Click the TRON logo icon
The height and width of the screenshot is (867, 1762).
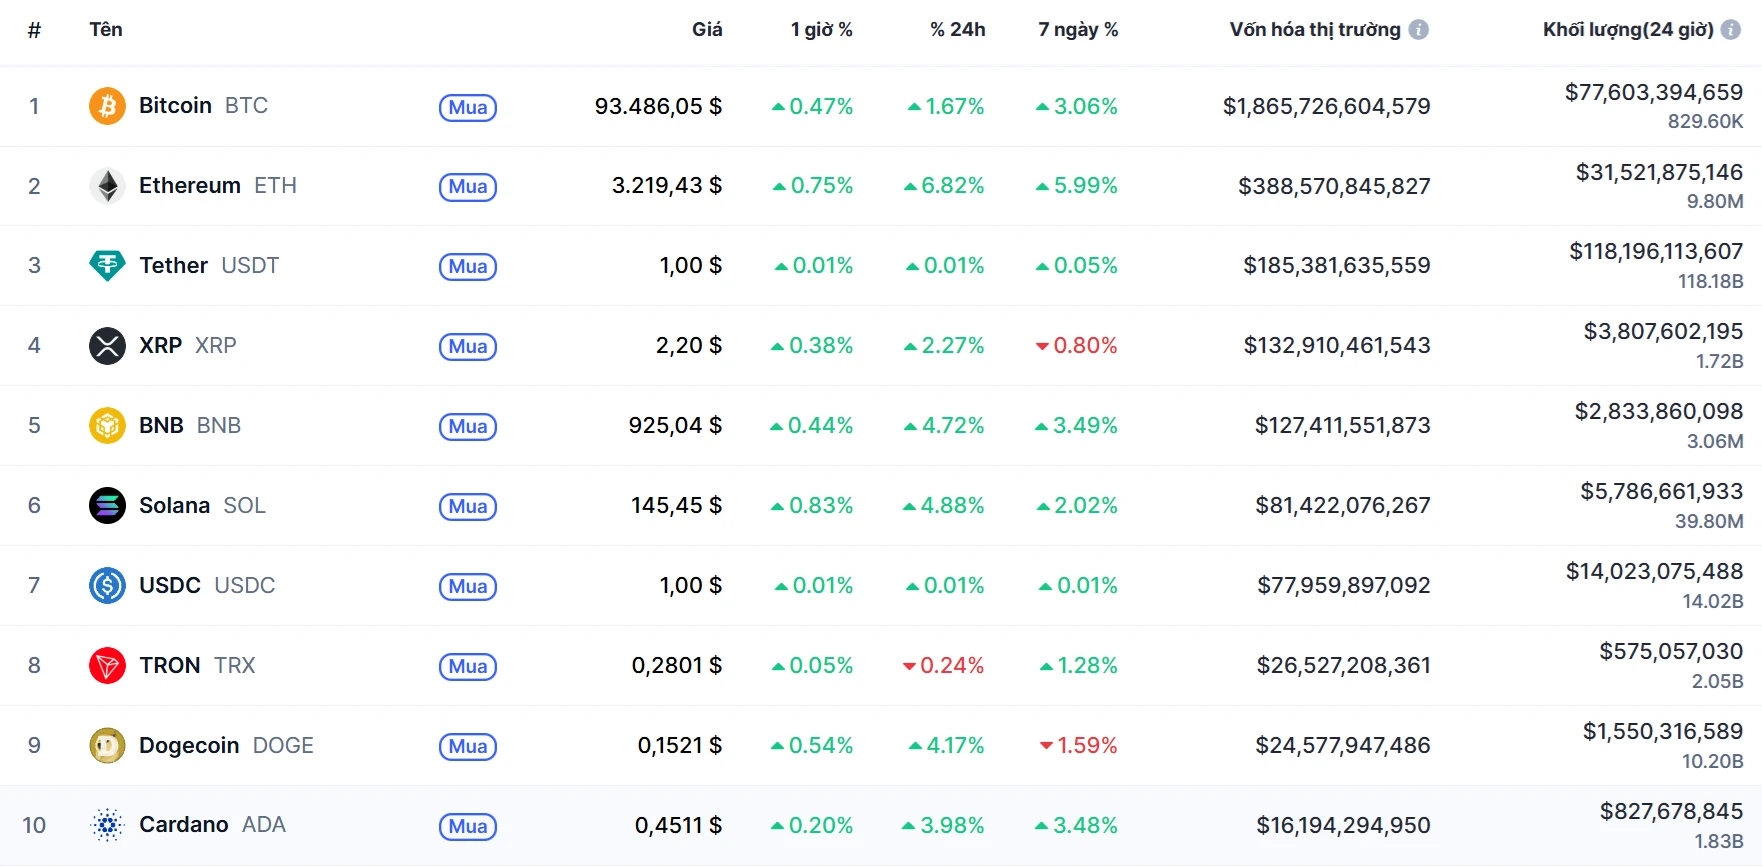107,666
